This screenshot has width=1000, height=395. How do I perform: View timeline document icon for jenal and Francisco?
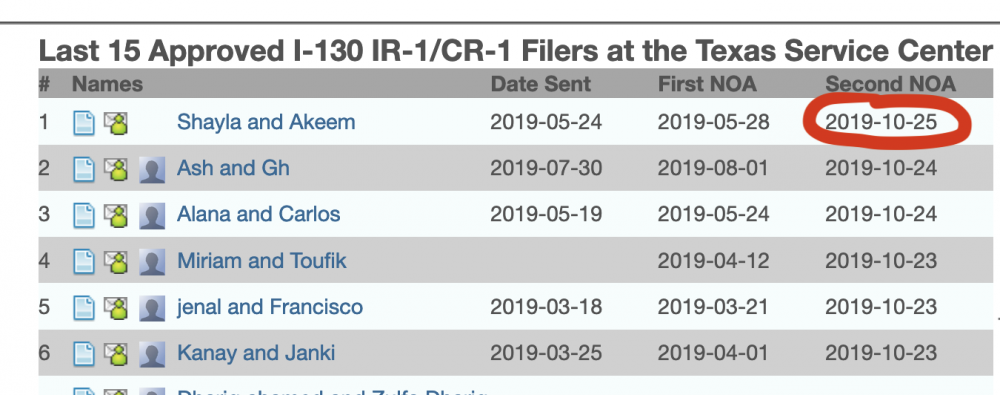coord(84,308)
